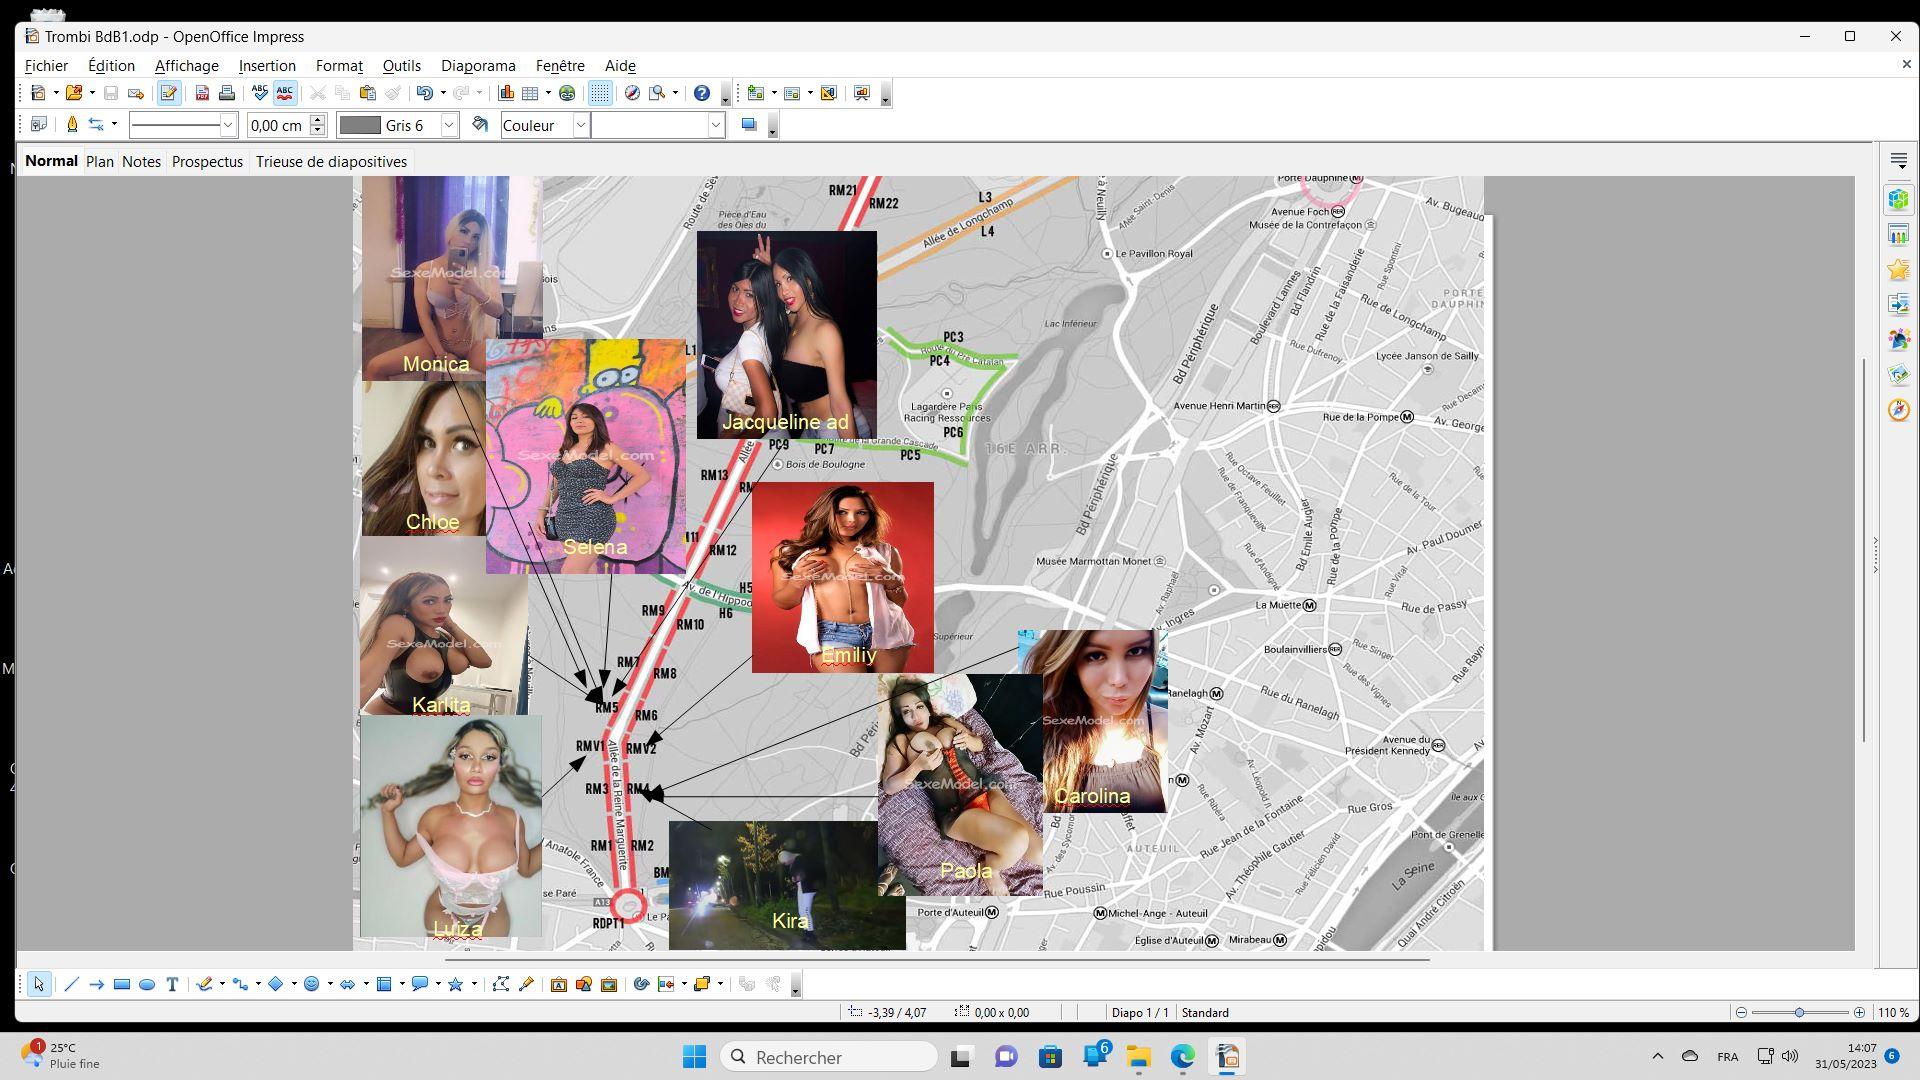Click the zoom in plus button

pyautogui.click(x=1859, y=1013)
